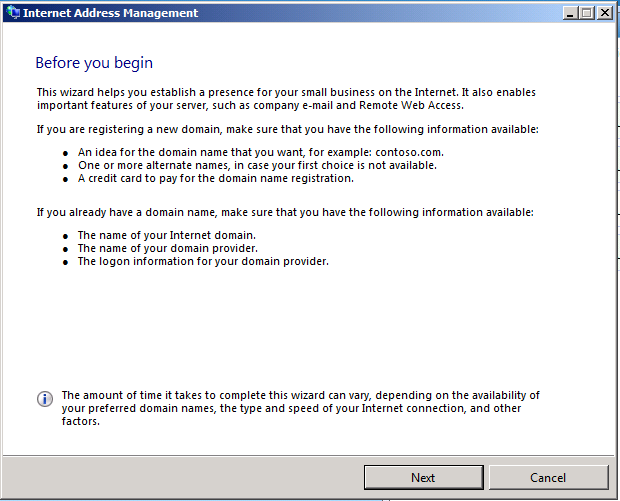Click the blue information icon
This screenshot has height=501, width=620.
pos(45,399)
